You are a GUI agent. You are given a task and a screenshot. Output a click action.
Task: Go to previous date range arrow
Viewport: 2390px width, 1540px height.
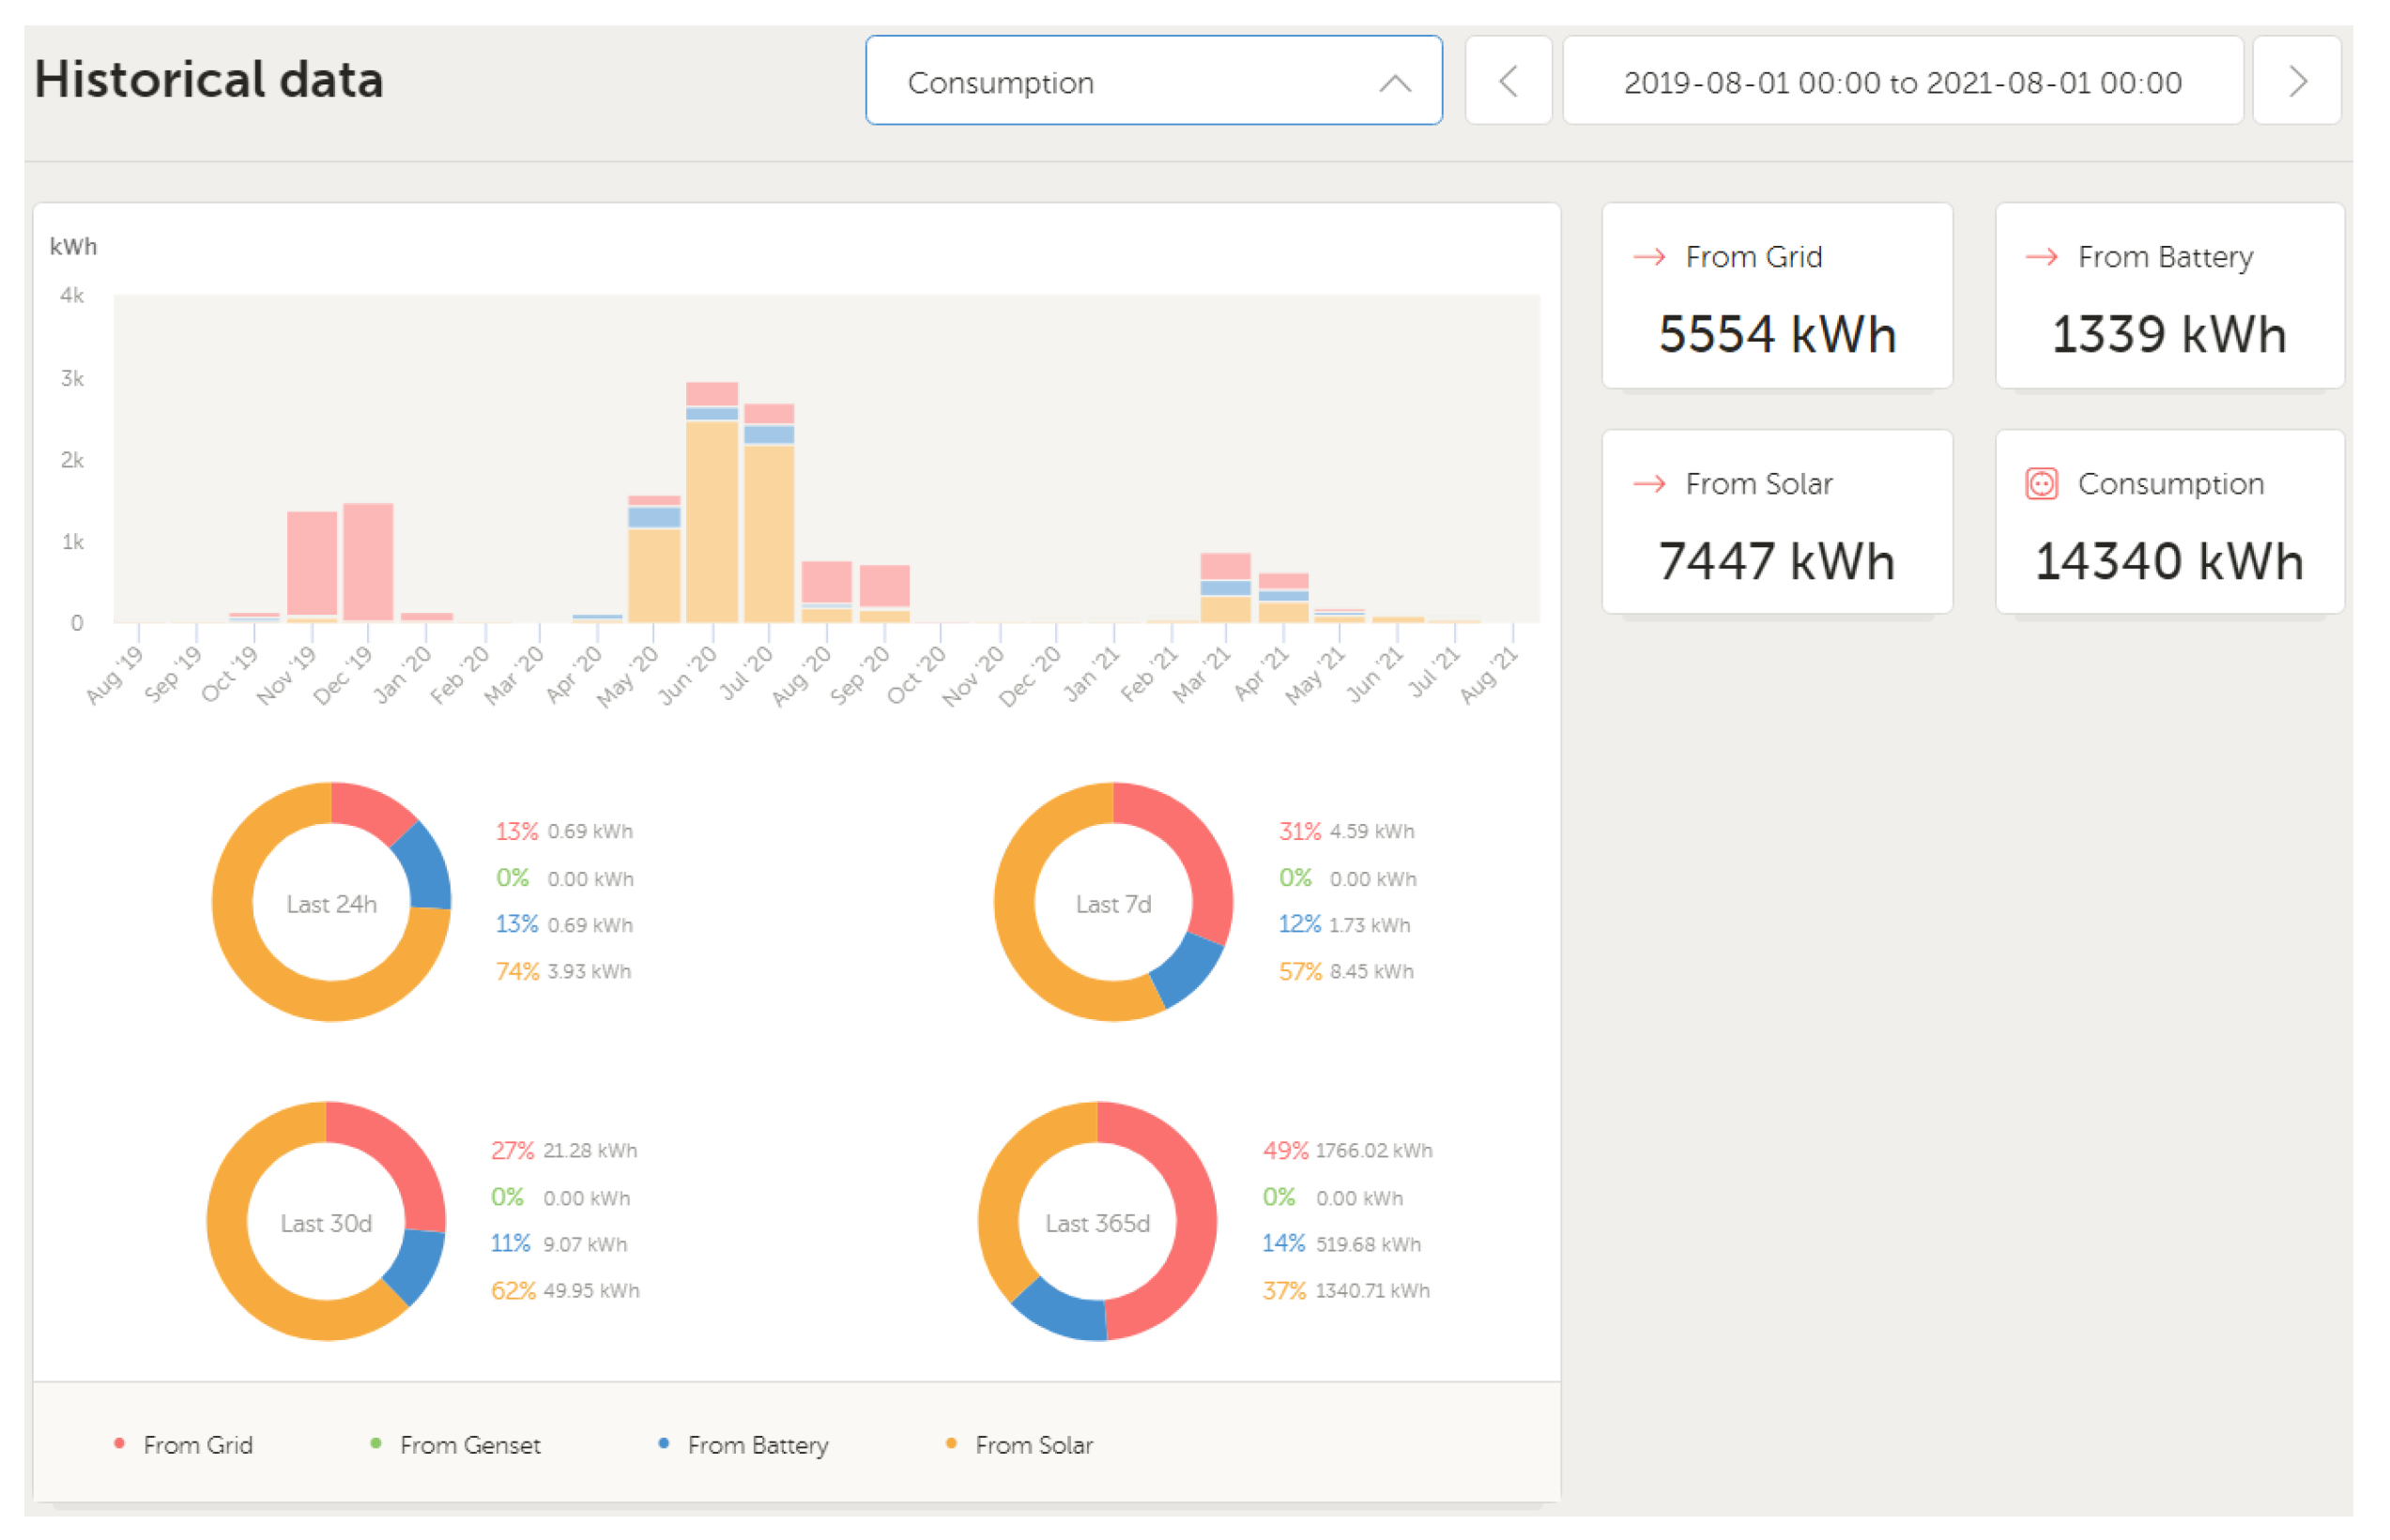pyautogui.click(x=1508, y=81)
